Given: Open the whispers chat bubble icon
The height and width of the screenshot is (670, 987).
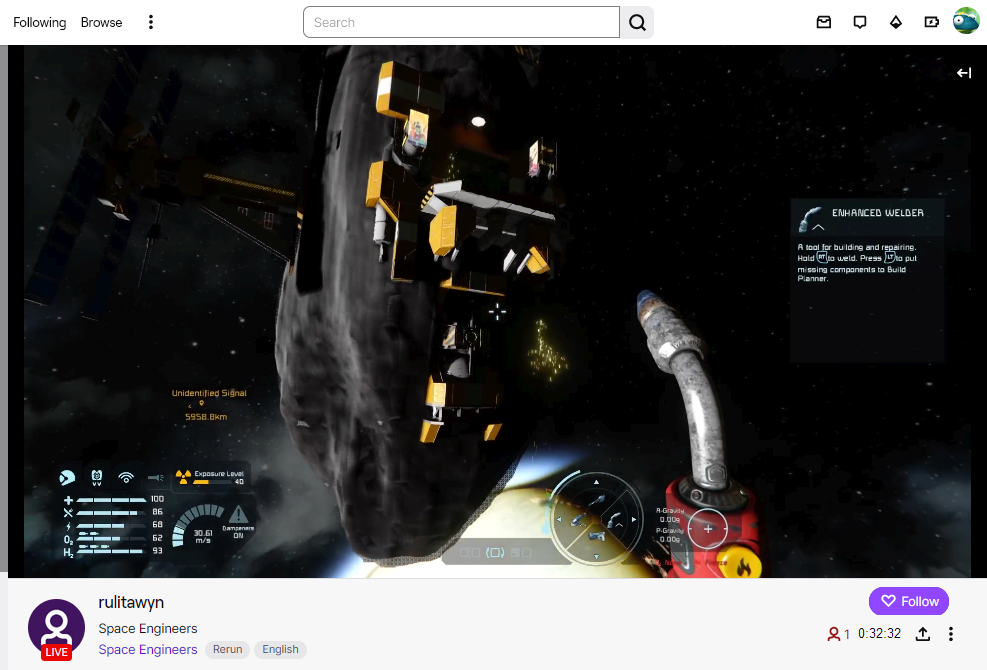Looking at the screenshot, I should [860, 22].
